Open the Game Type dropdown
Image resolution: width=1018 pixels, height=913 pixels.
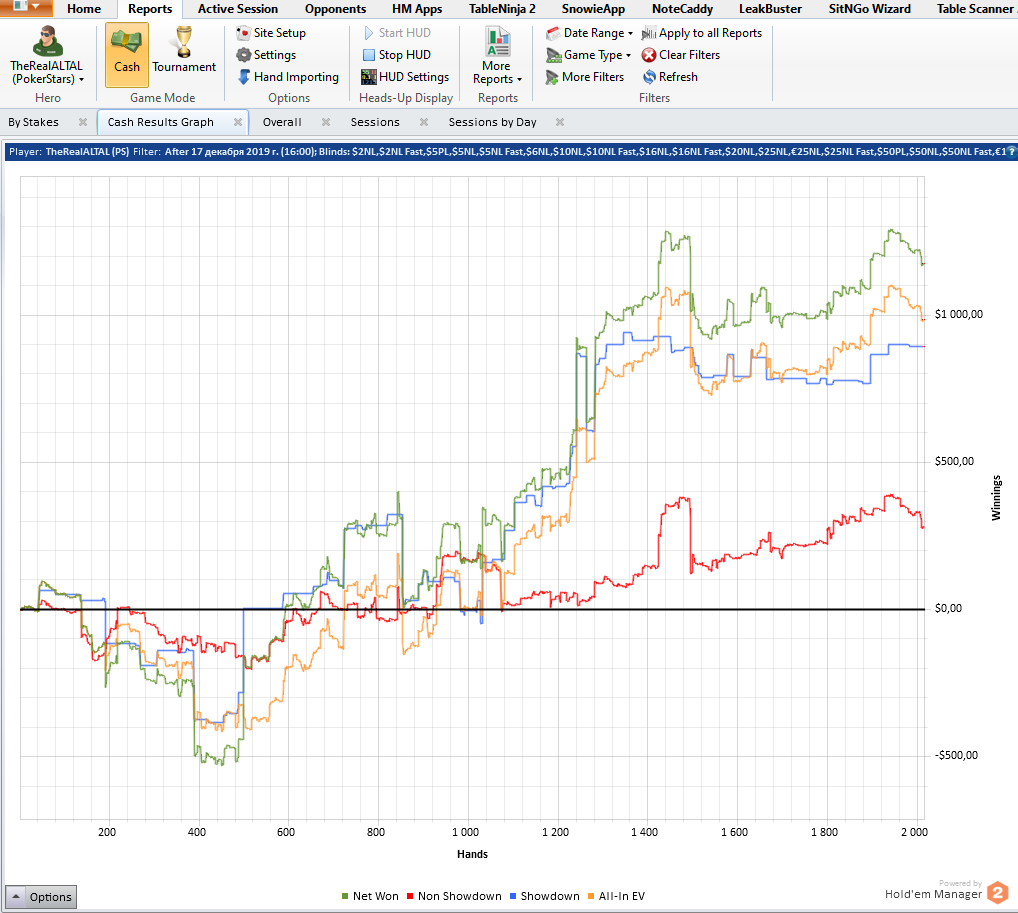tap(588, 55)
